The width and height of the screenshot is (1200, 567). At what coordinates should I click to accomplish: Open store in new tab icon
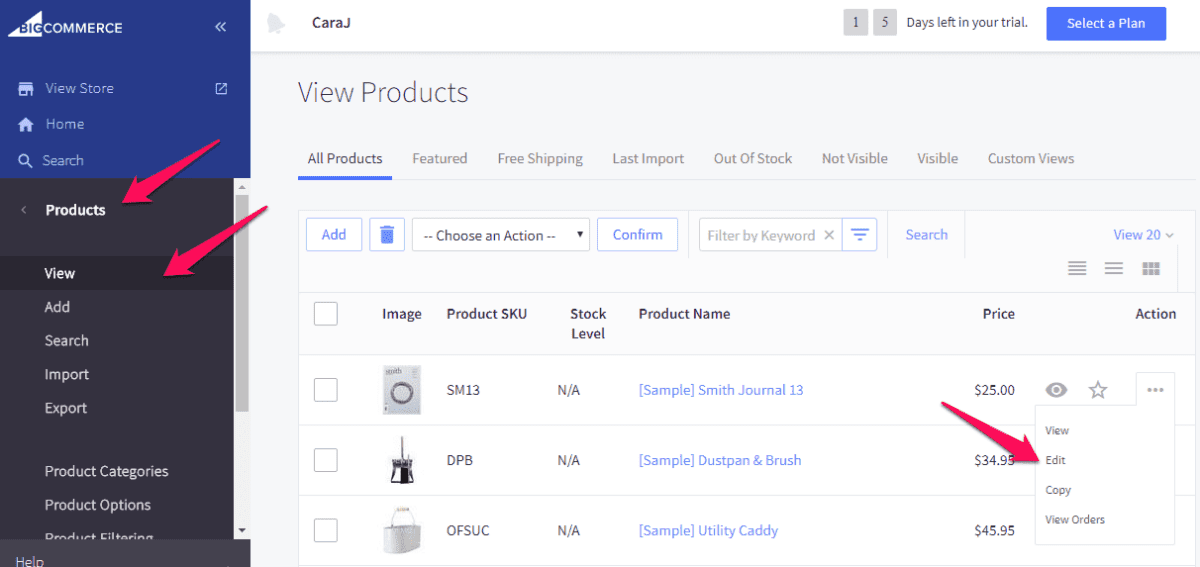coord(222,88)
